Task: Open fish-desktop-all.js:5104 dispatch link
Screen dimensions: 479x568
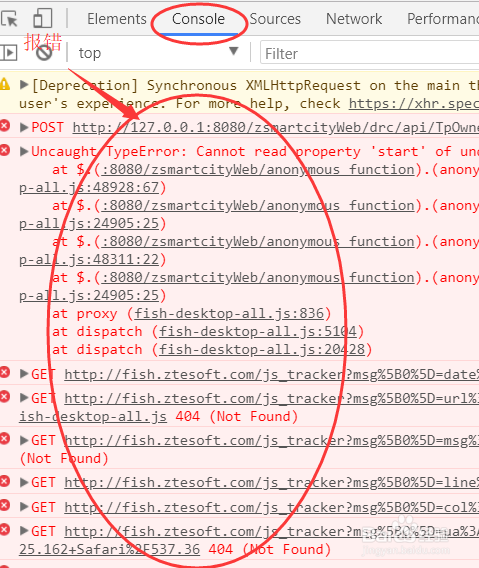Action: click(258, 332)
